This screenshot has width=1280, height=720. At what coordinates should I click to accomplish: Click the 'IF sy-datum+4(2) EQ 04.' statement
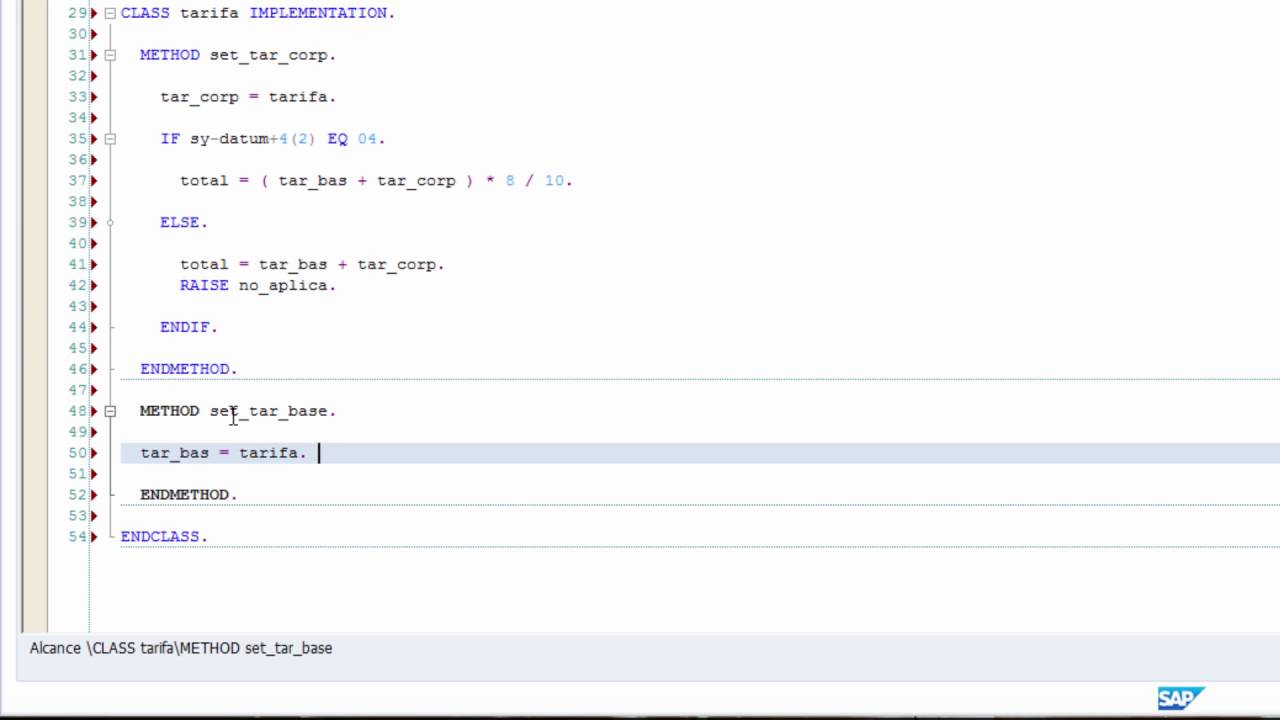tap(272, 139)
